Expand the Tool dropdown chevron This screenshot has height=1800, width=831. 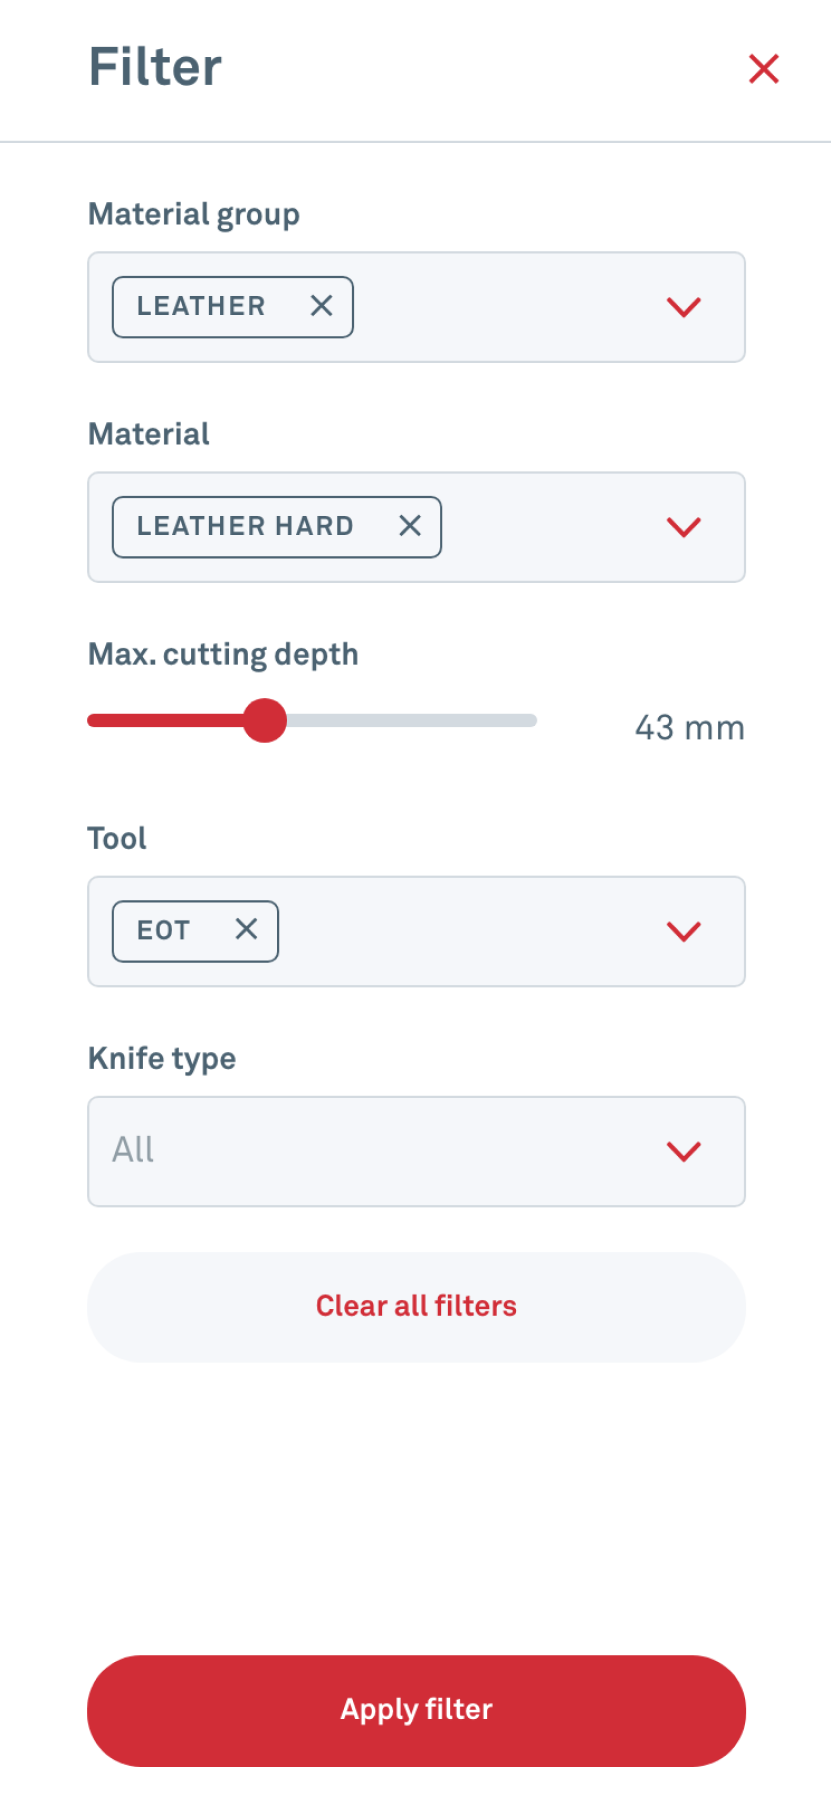coord(684,931)
